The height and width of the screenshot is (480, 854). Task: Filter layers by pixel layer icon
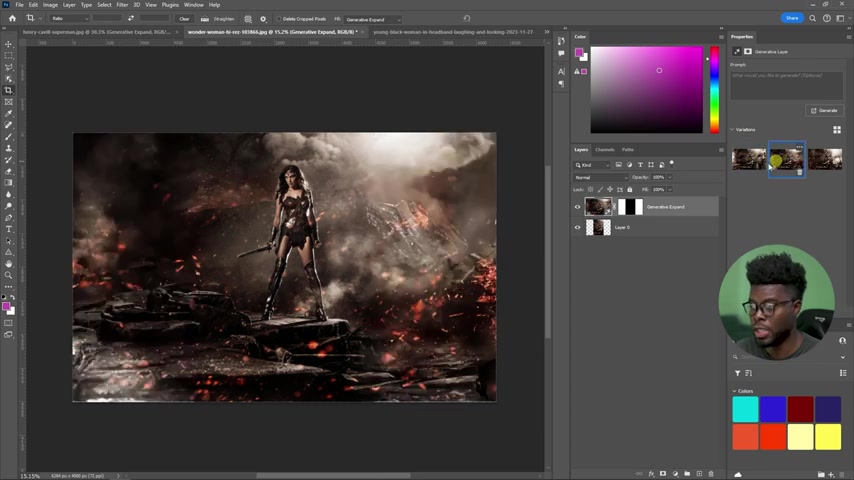click(619, 165)
